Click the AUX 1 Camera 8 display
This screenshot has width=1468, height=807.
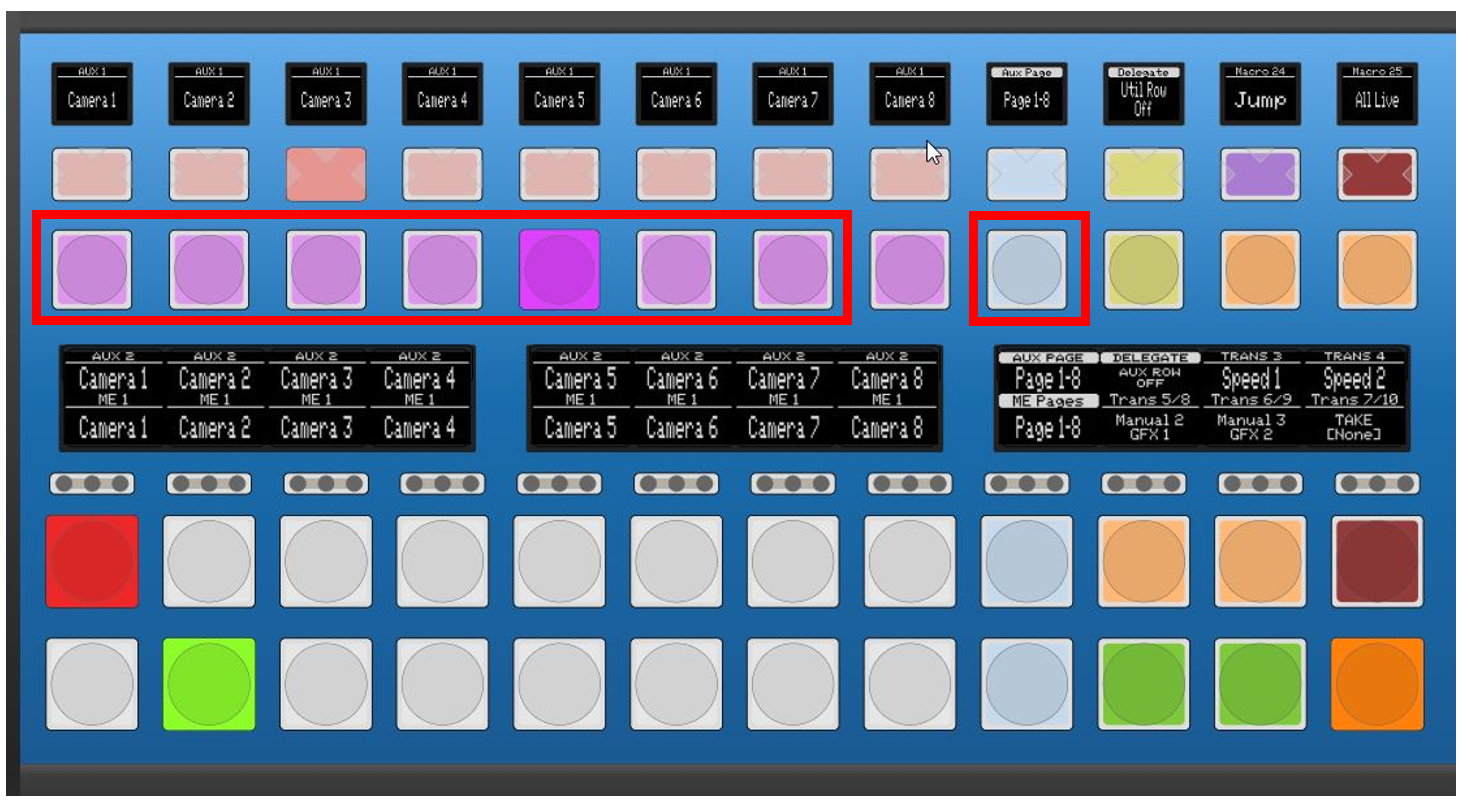coord(910,94)
